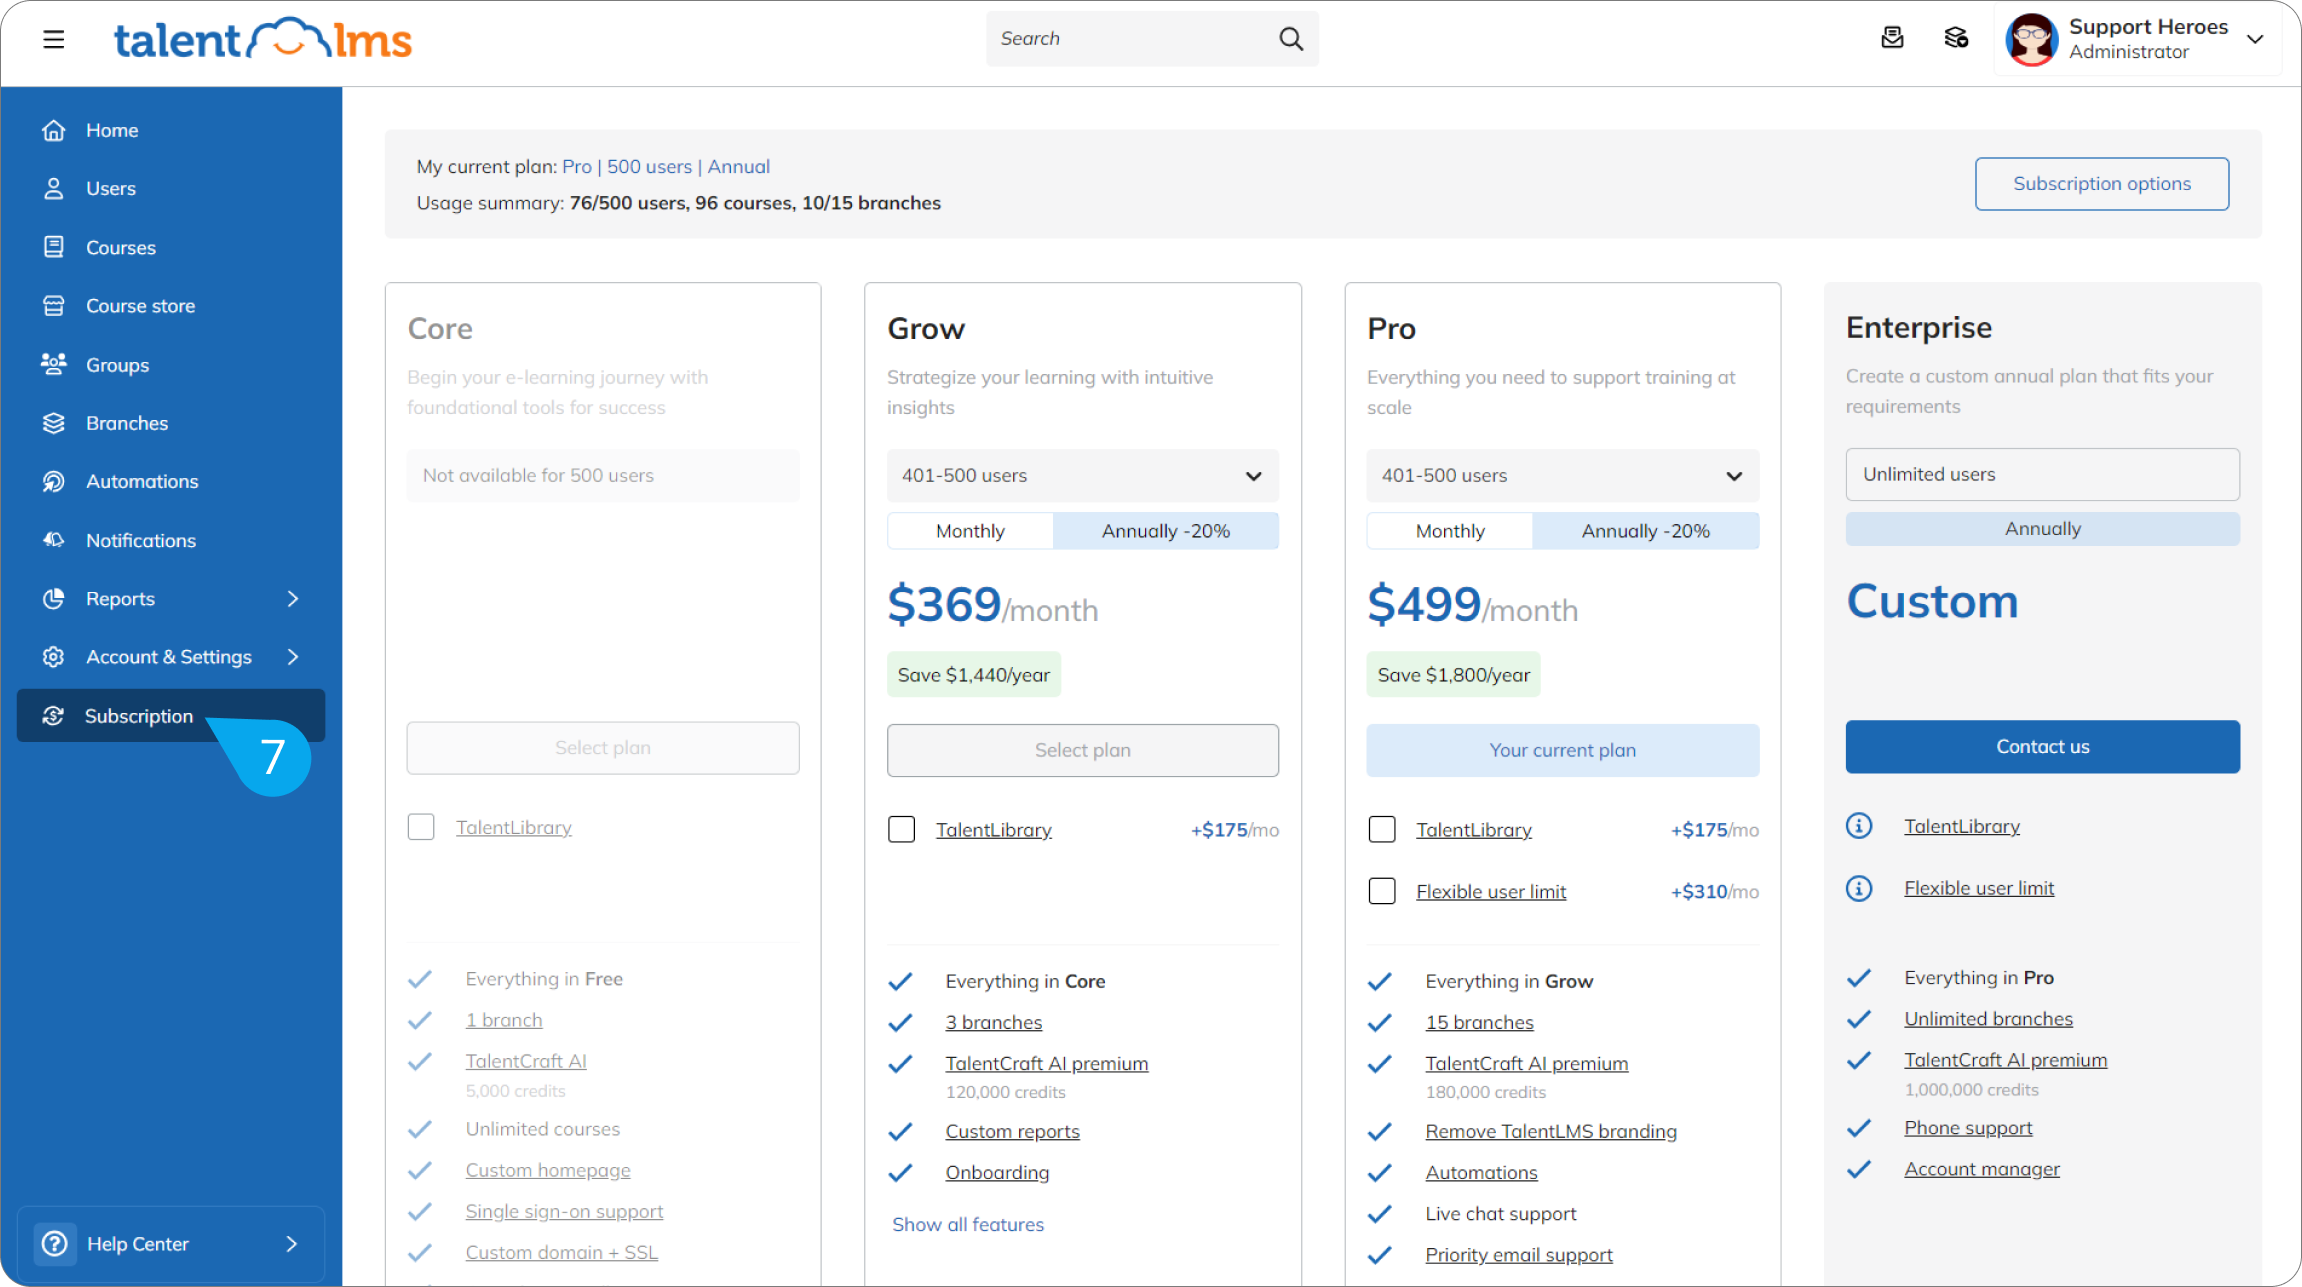2302x1287 pixels.
Task: Check TalentLibrary box in Grow plan
Action: [x=901, y=829]
